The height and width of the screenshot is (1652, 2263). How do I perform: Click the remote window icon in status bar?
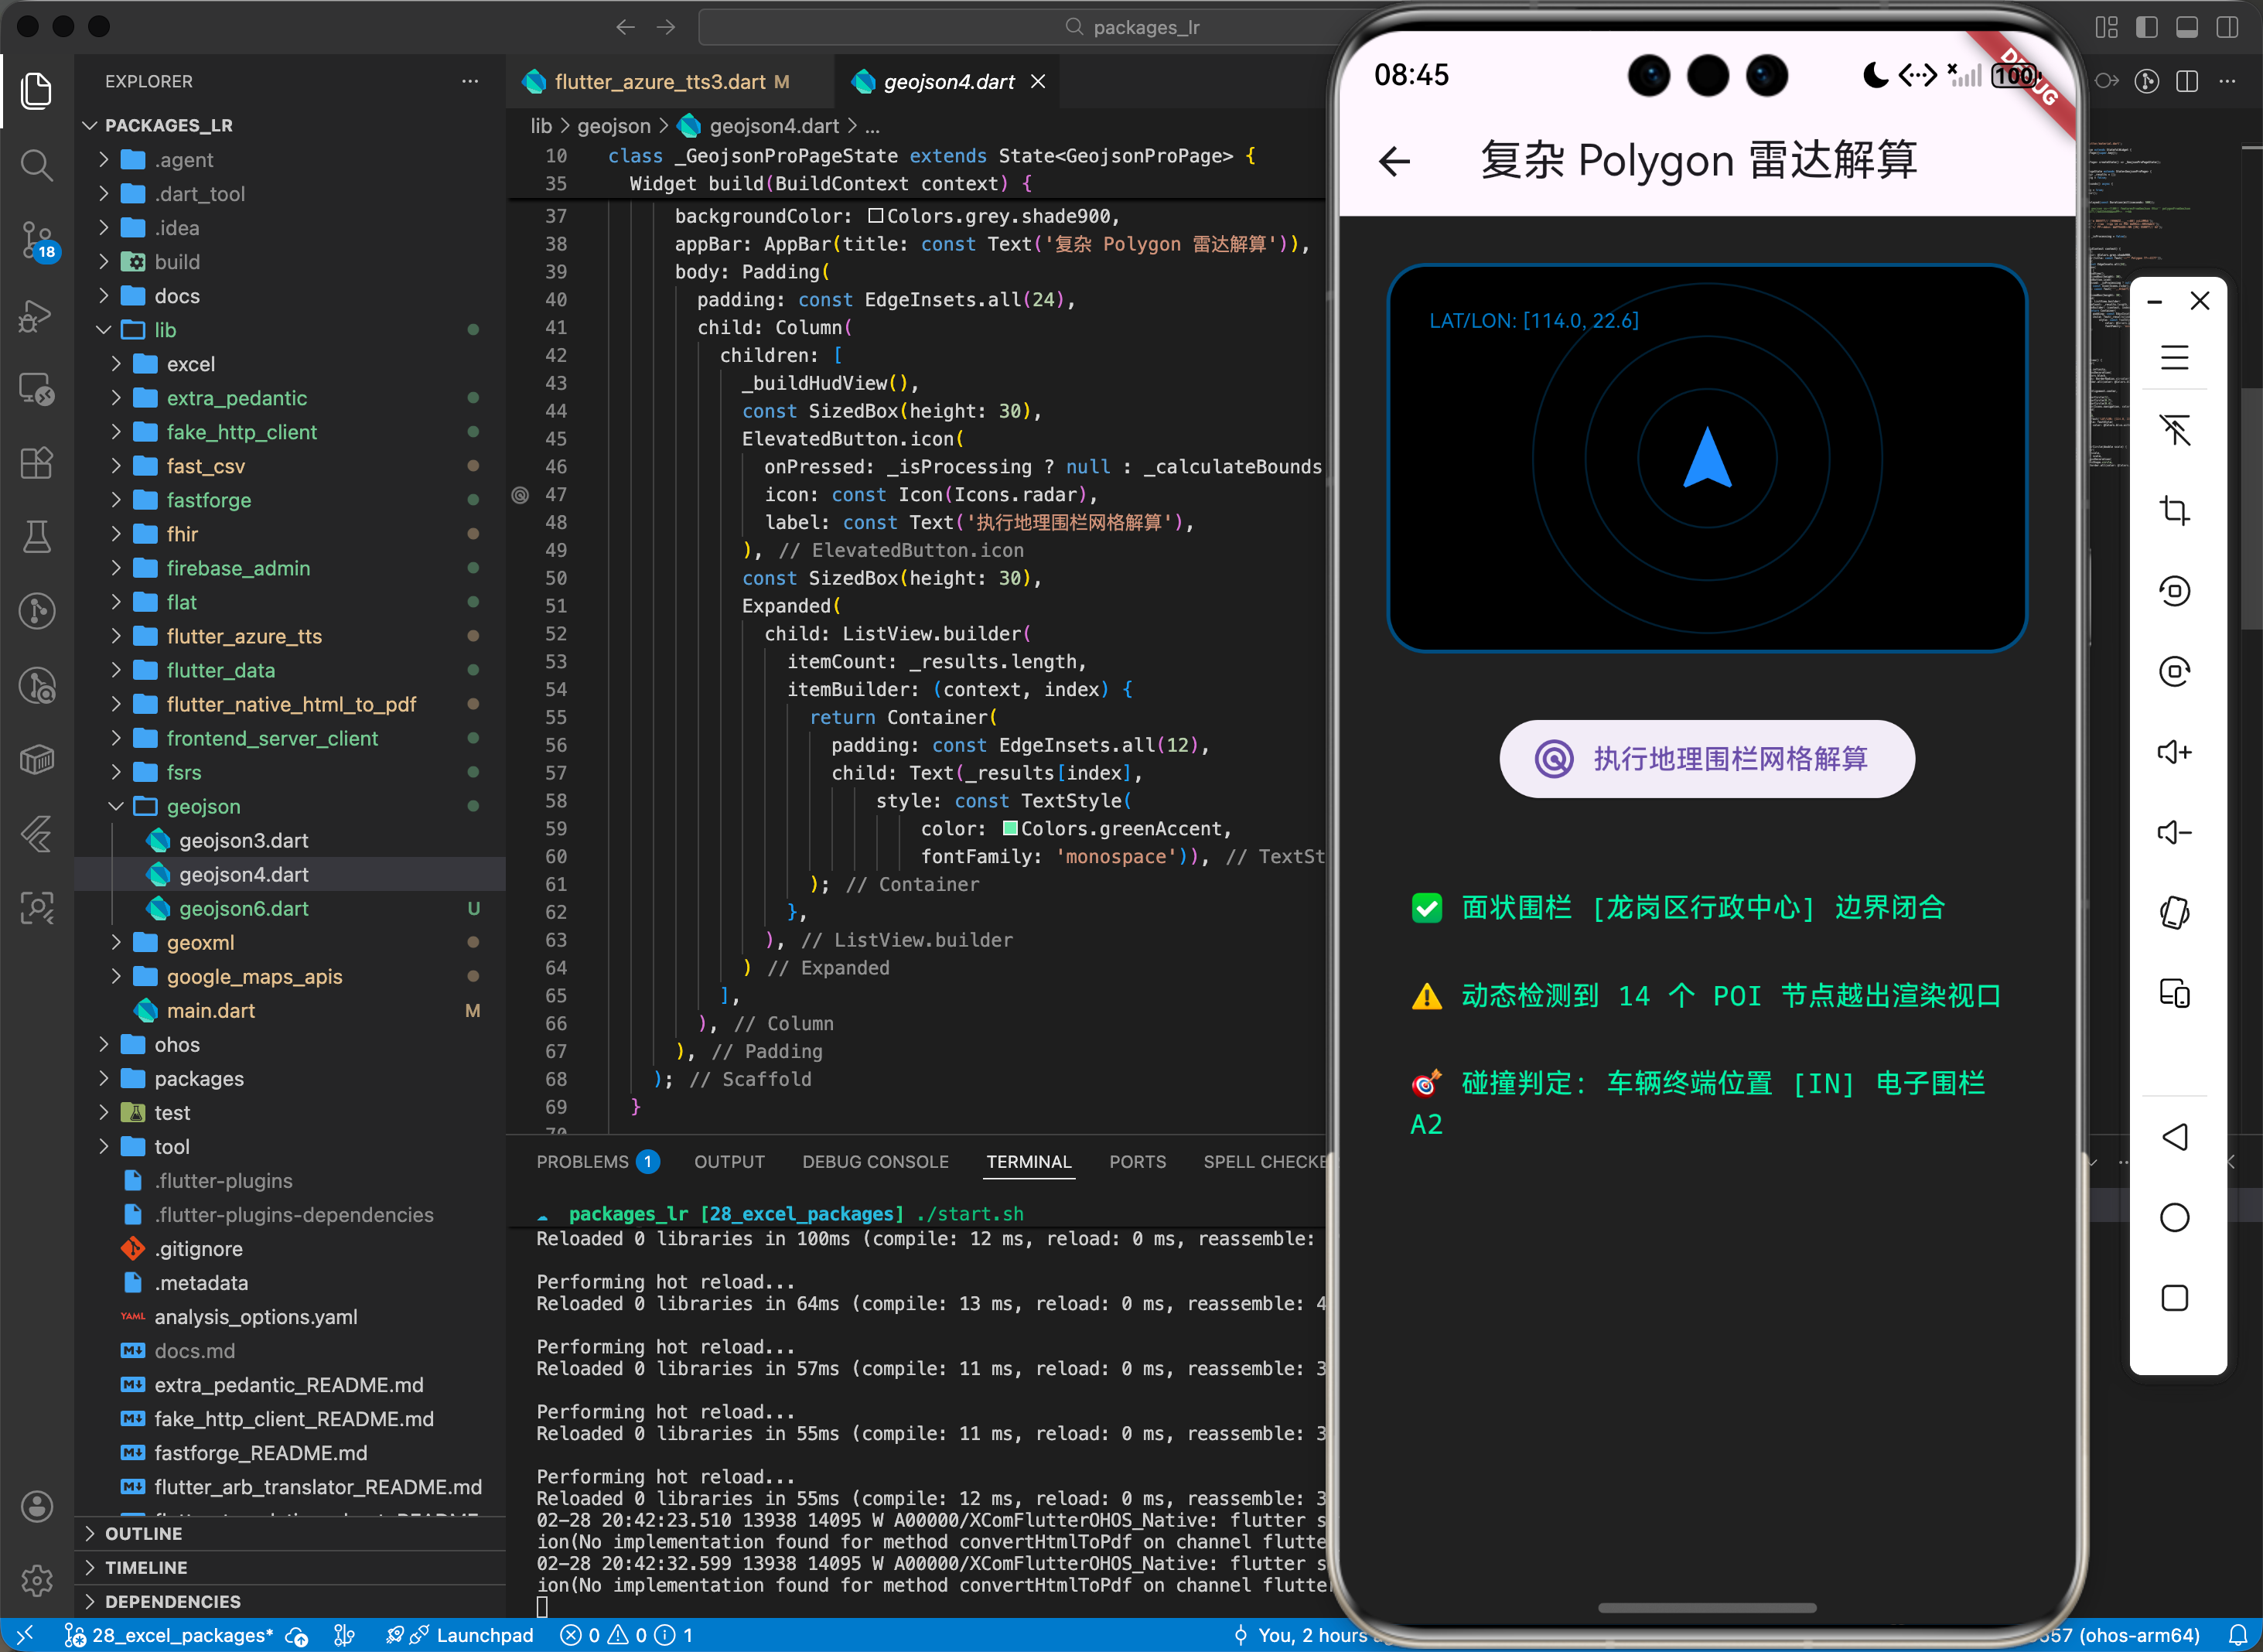[25, 1635]
